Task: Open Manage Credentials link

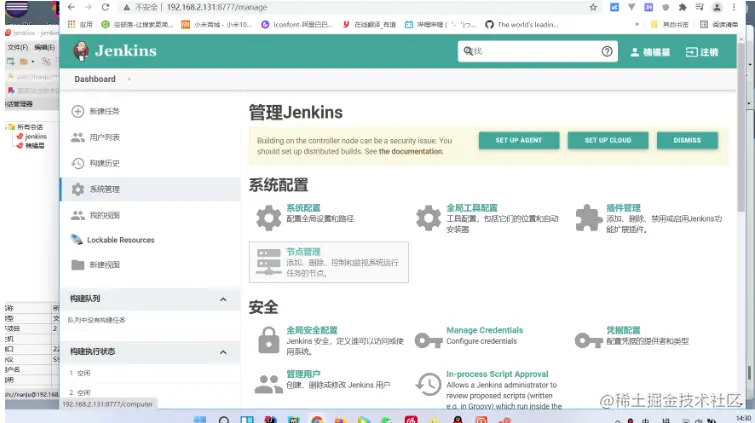Action: coord(484,330)
